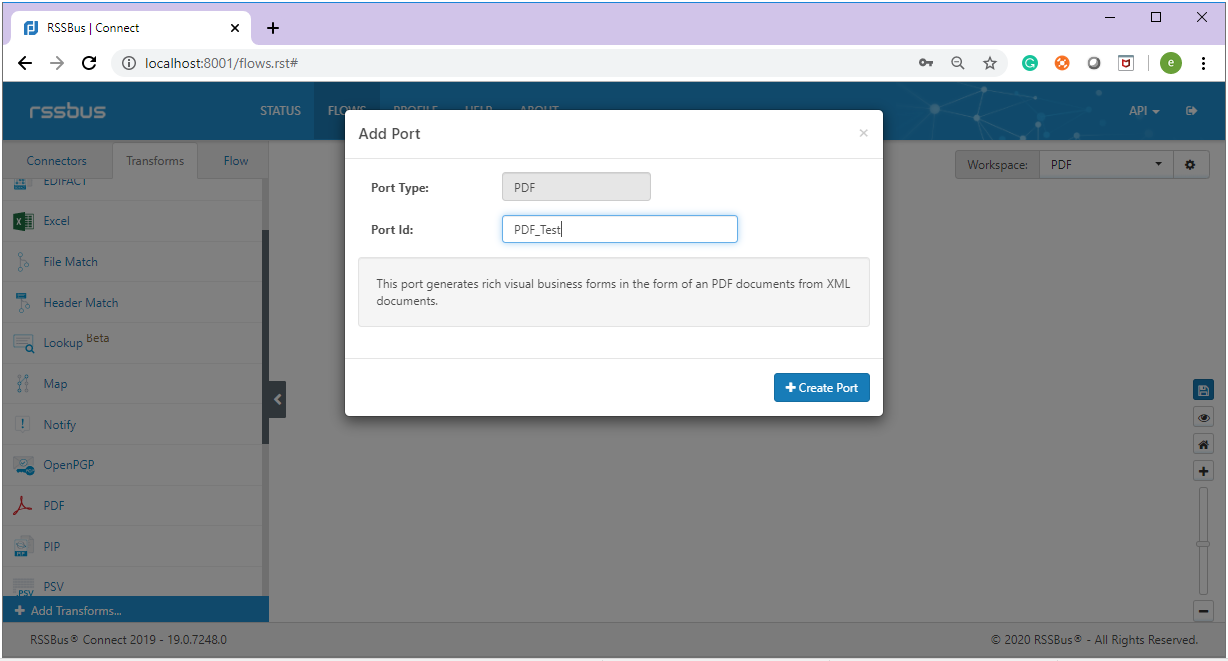This screenshot has height=661, width=1228.
Task: Open the API dropdown menu
Action: pyautogui.click(x=1144, y=111)
